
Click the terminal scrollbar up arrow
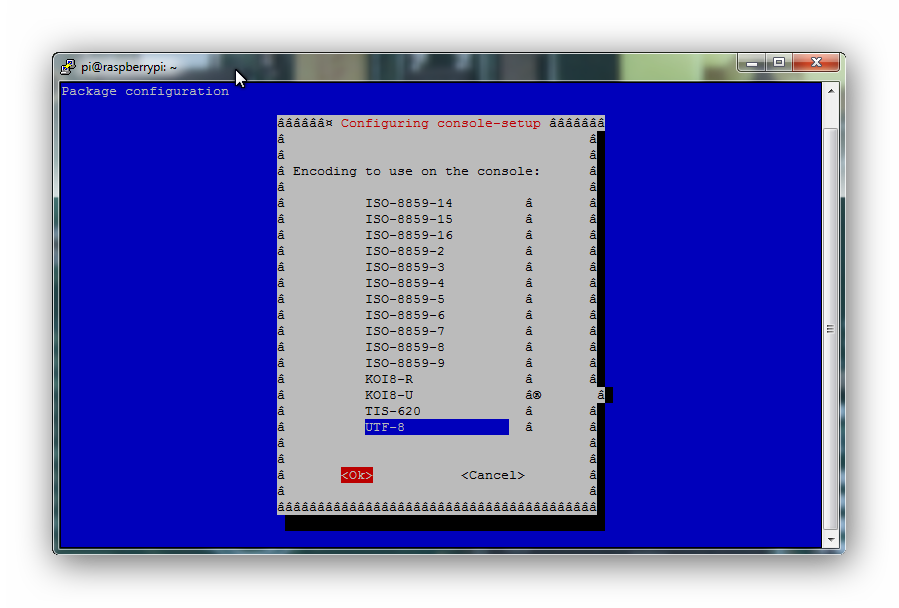pyautogui.click(x=830, y=91)
